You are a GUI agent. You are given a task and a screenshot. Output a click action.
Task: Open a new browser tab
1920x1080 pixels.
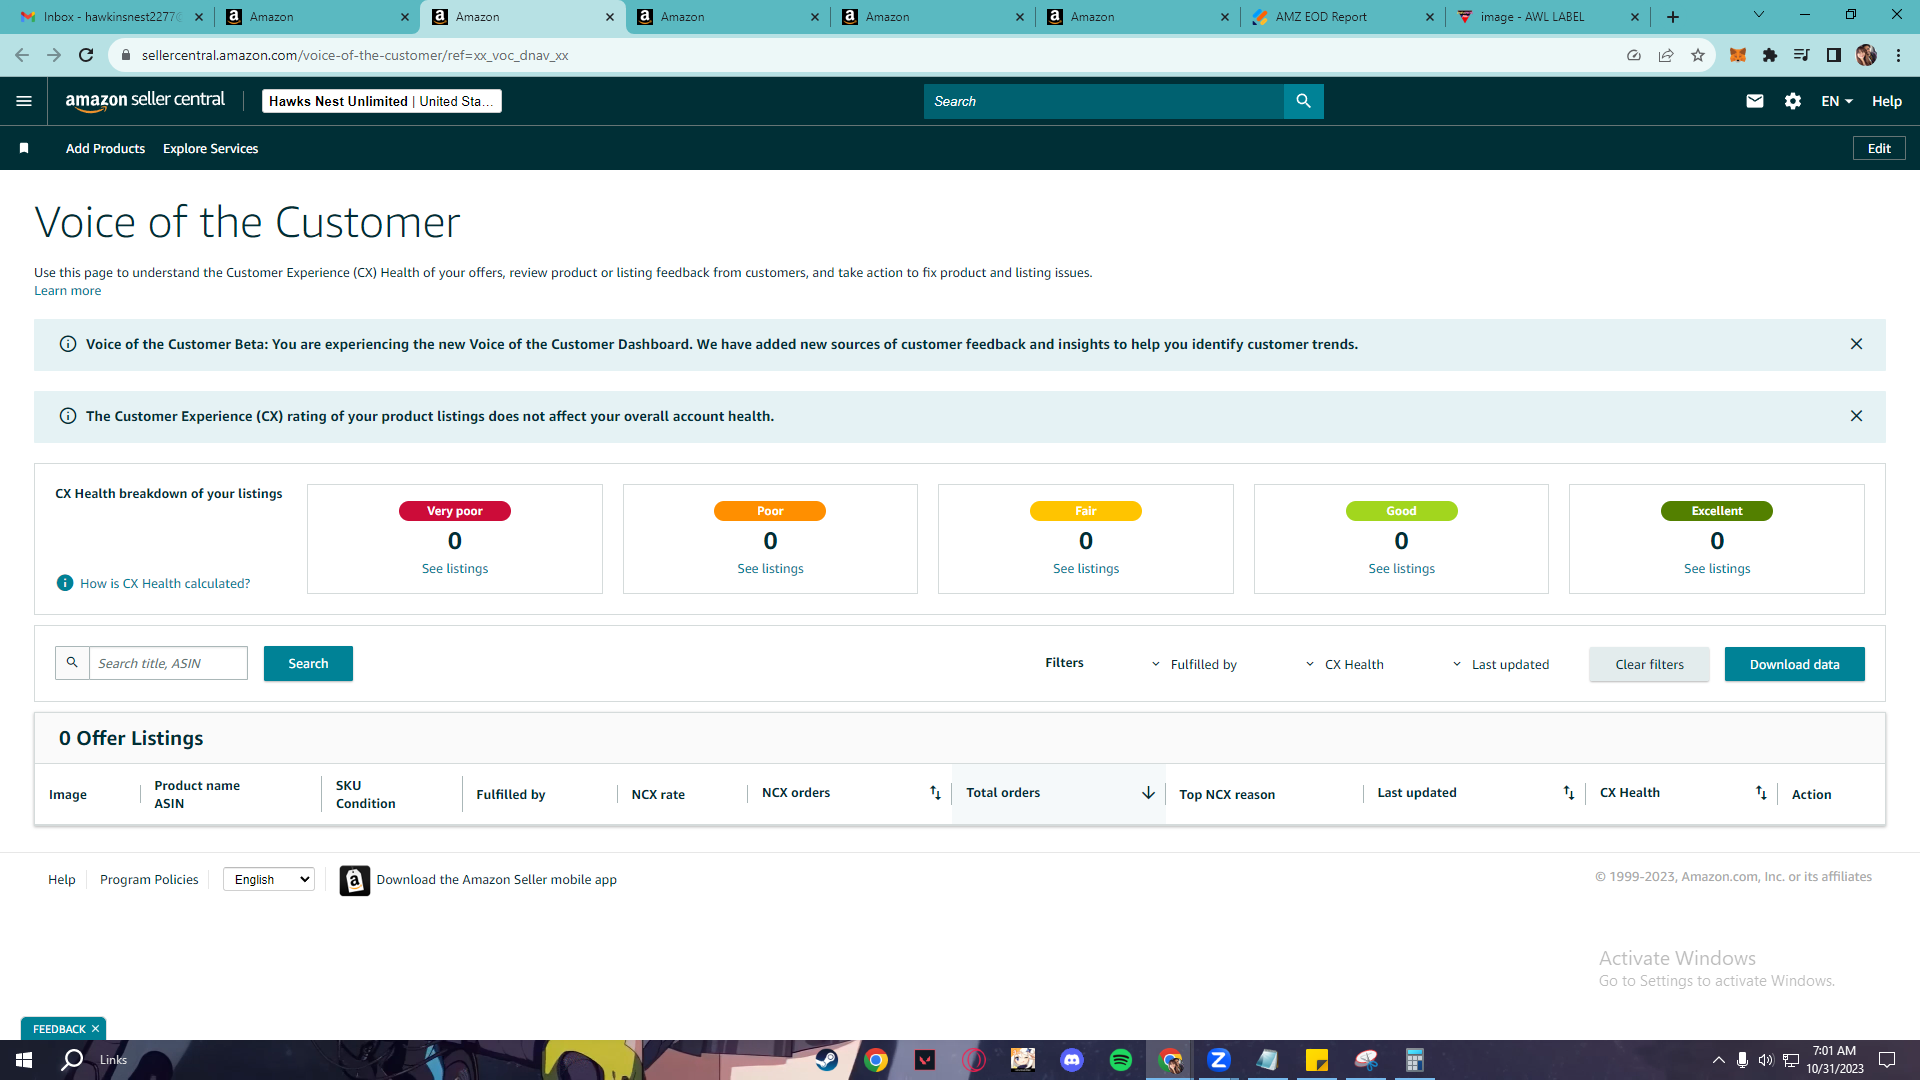1673,17
